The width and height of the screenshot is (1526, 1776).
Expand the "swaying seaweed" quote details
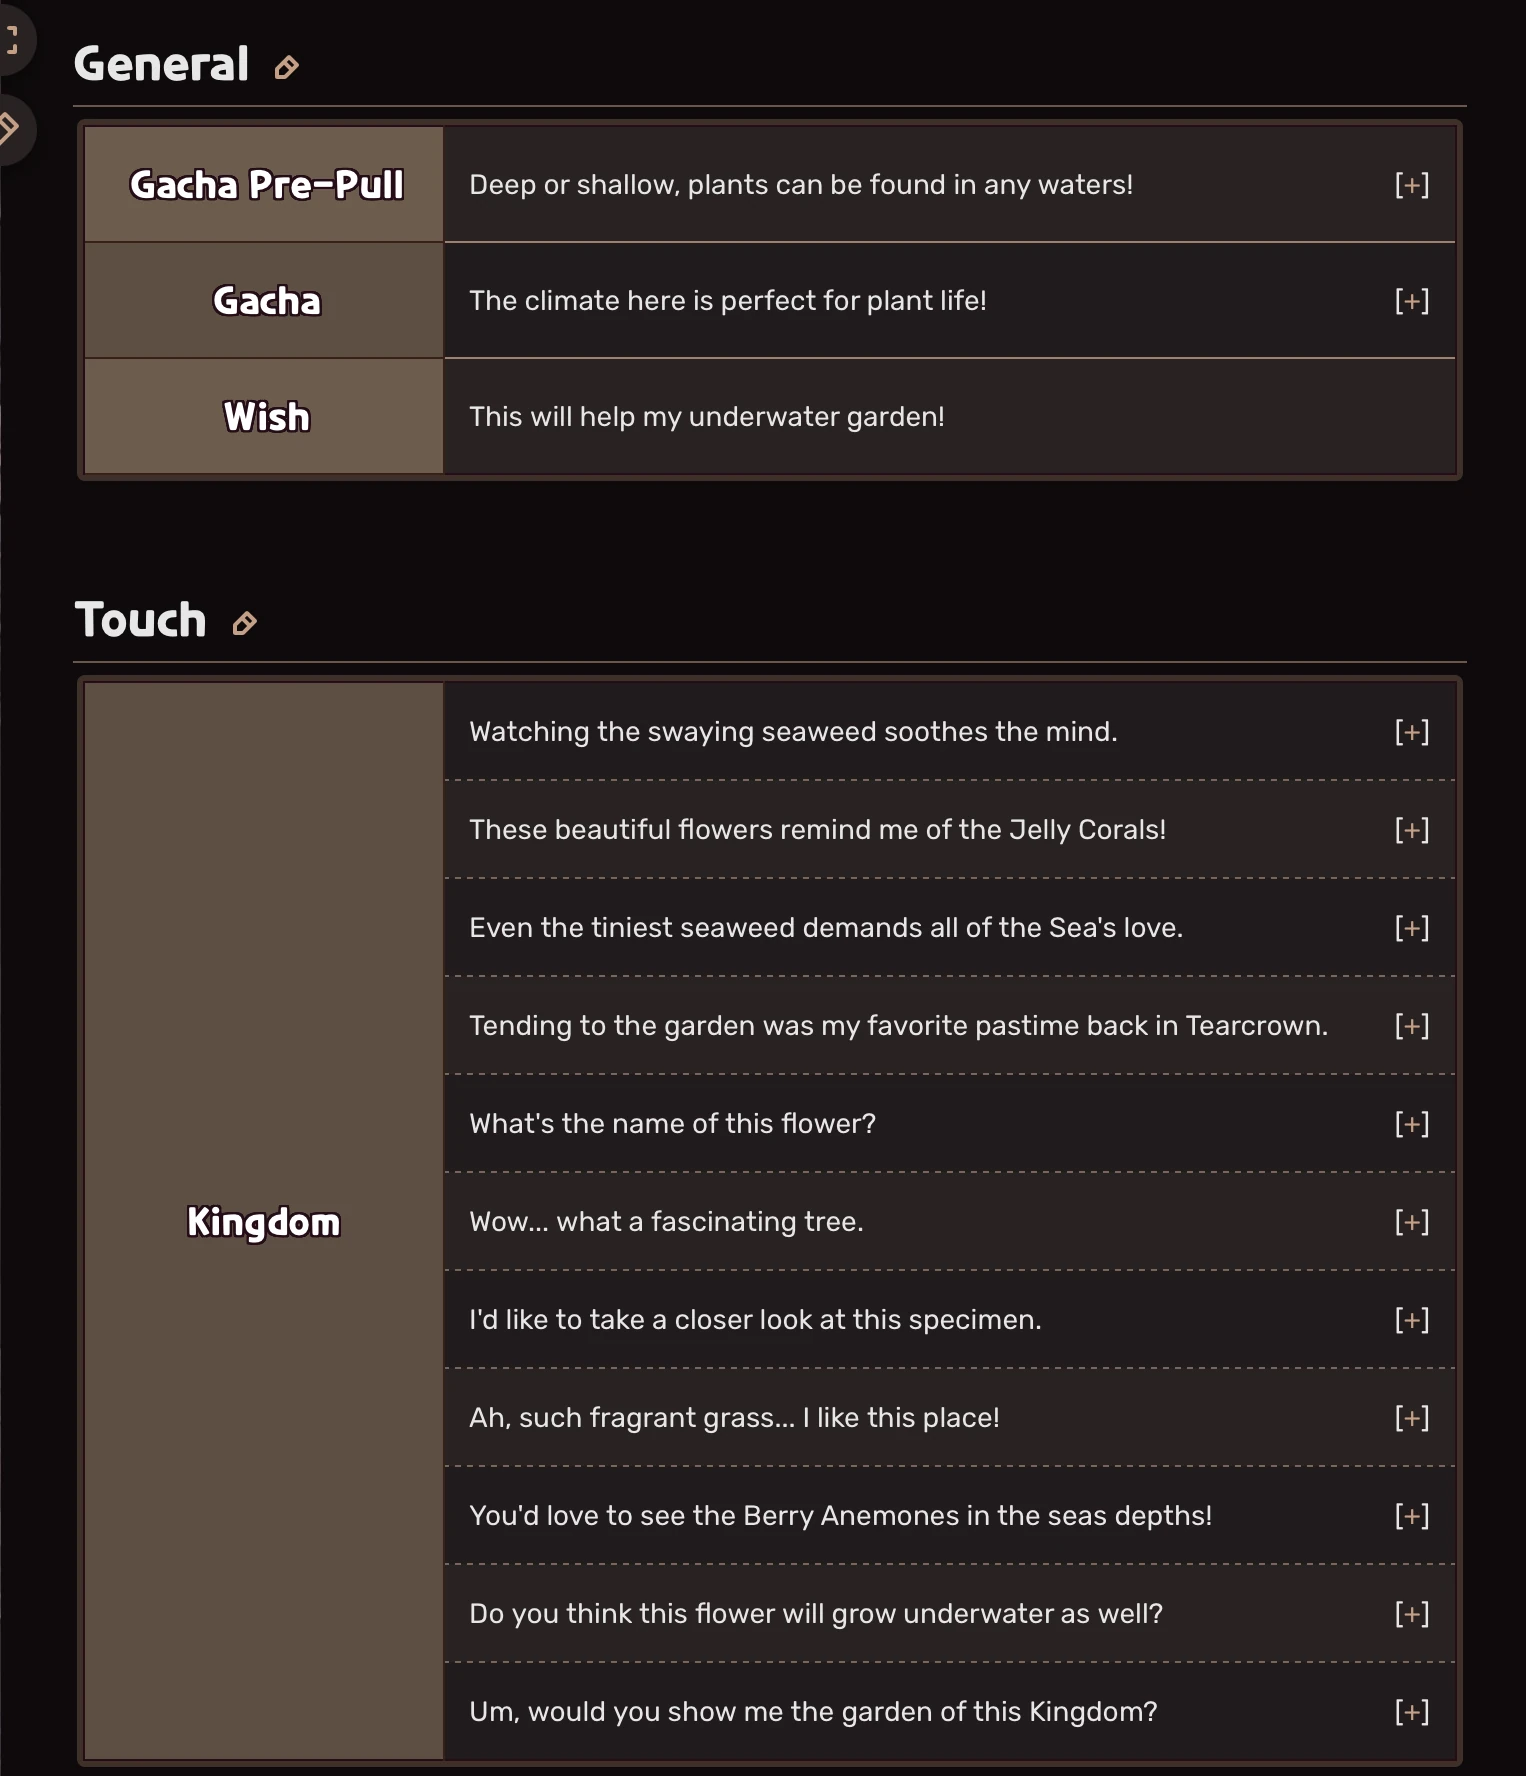tap(1411, 732)
